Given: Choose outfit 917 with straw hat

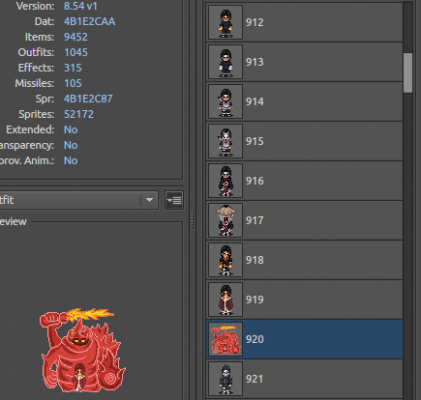Looking at the screenshot, I should (304, 220).
